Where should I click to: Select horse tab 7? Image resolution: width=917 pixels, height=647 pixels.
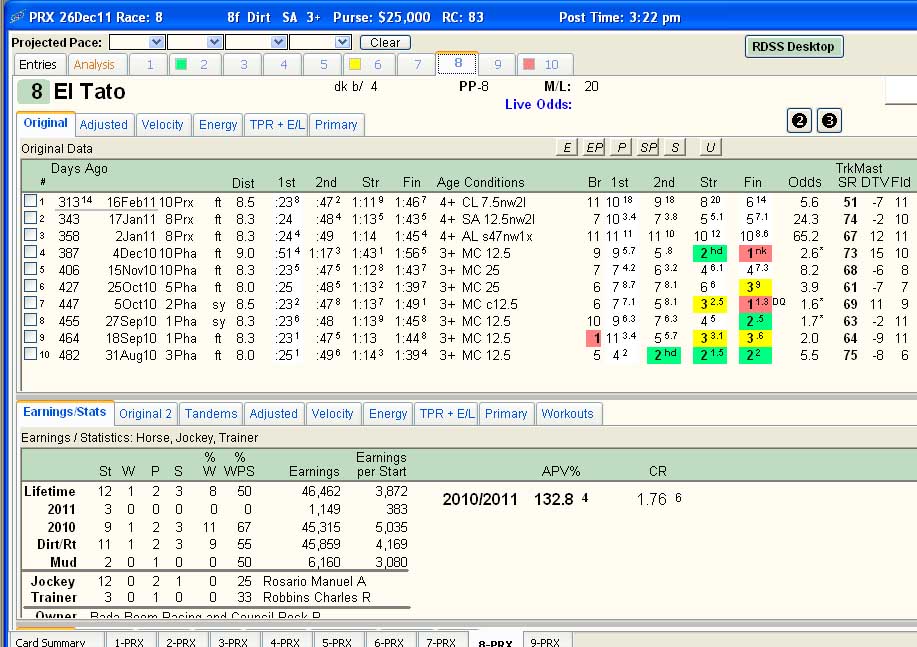pyautogui.click(x=417, y=64)
